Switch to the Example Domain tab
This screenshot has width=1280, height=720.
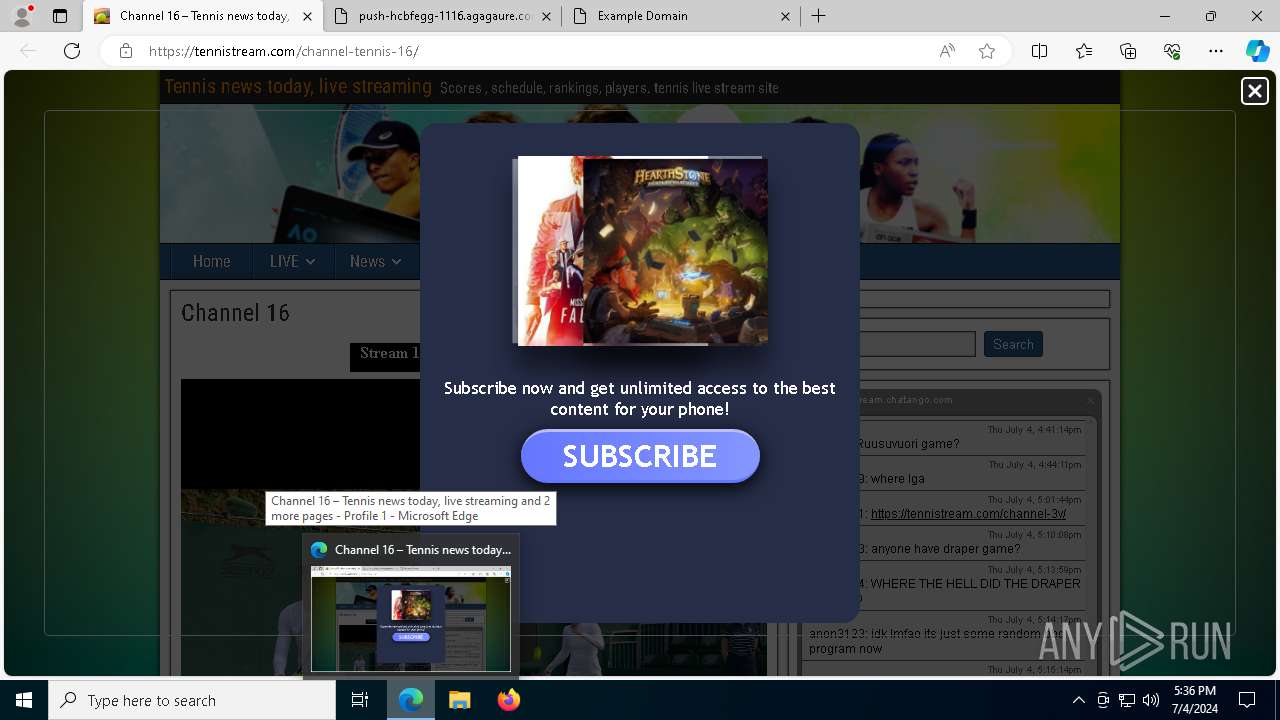(x=681, y=16)
